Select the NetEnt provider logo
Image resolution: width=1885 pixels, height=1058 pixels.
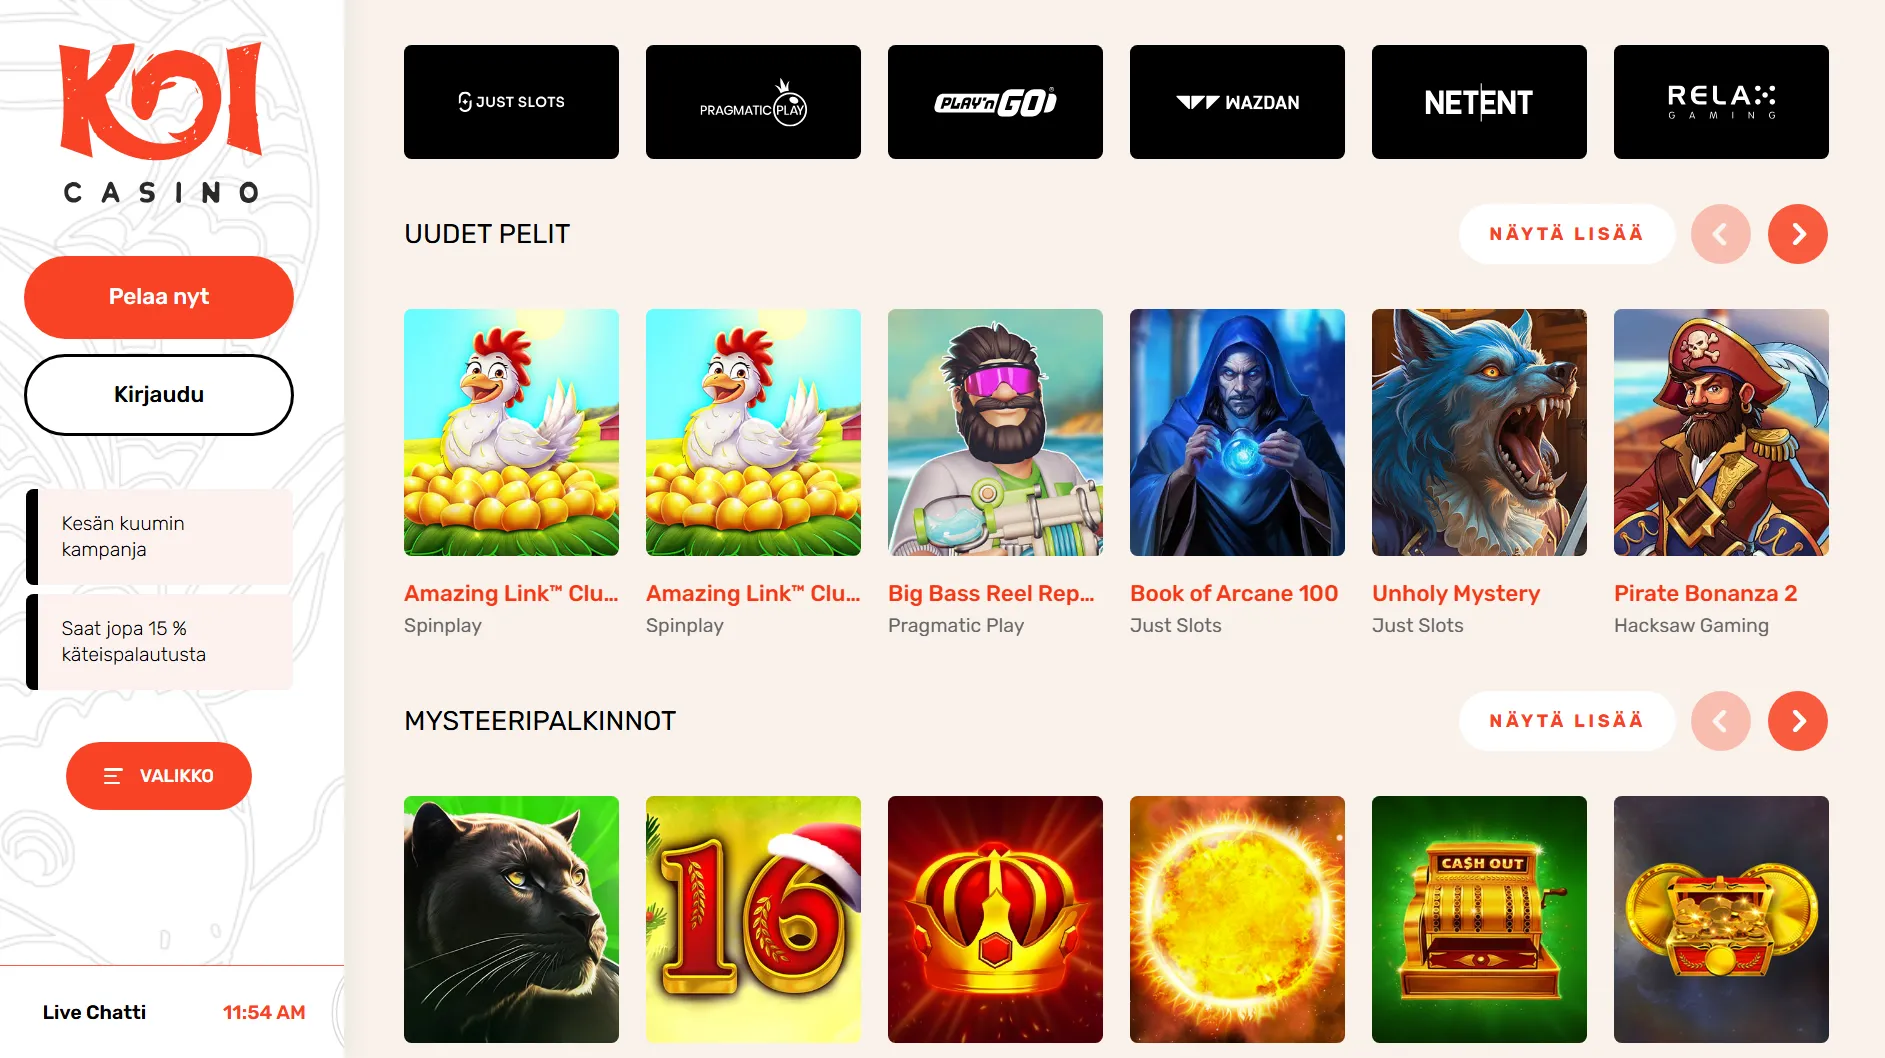click(x=1479, y=102)
